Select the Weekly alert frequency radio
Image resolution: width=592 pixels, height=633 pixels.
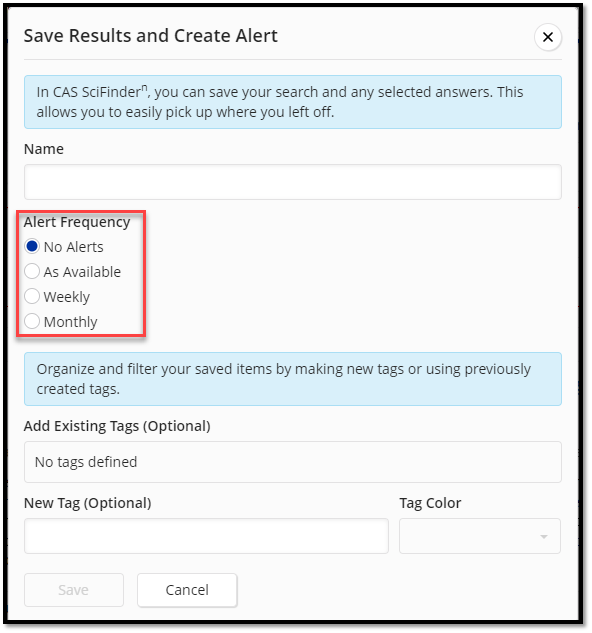pos(32,296)
